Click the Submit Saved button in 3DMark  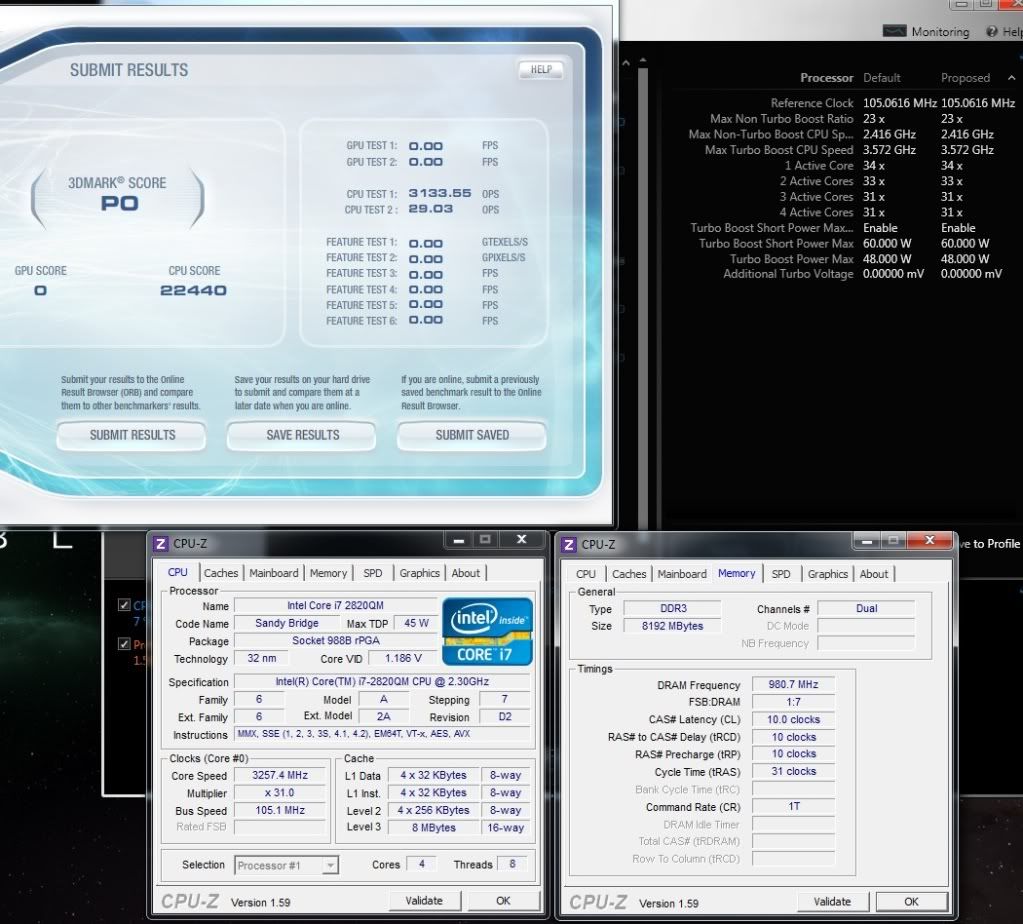[472, 435]
